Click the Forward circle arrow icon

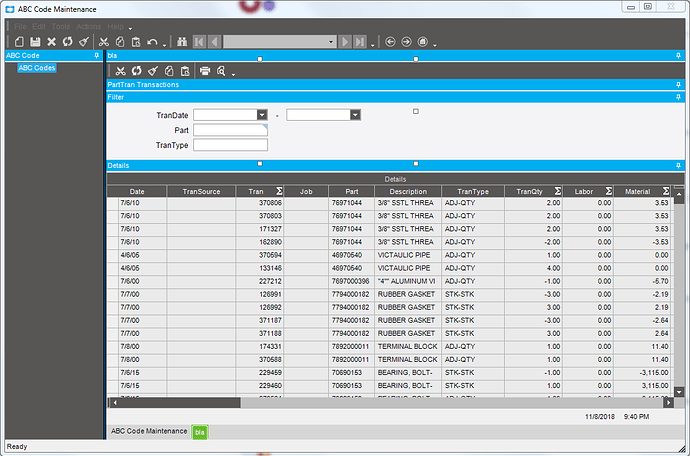407,42
